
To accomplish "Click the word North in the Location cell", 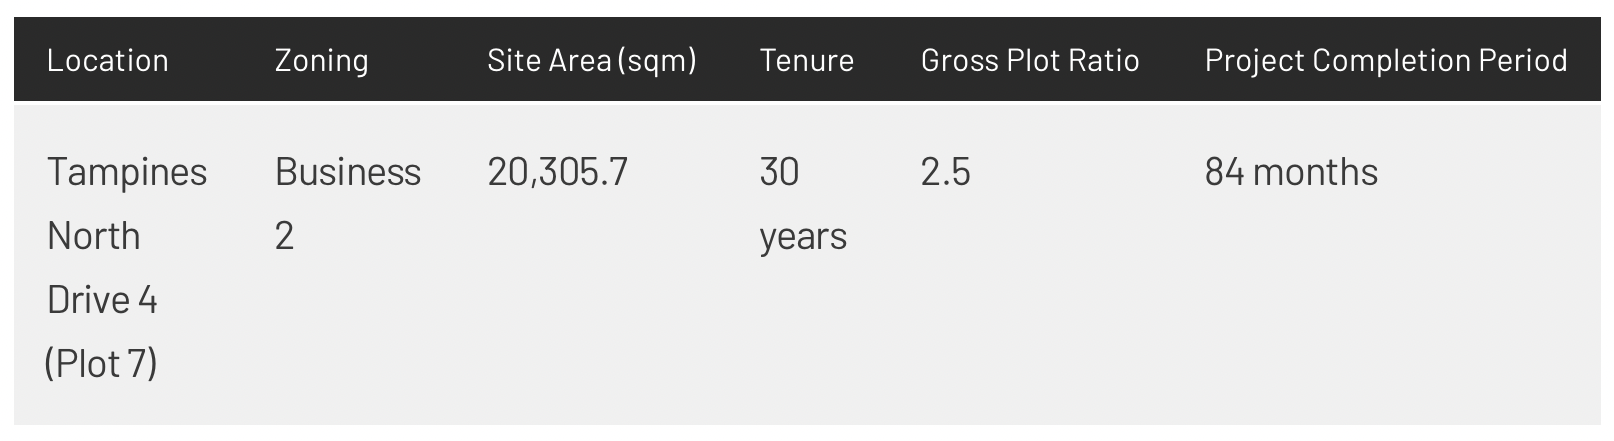I will tap(93, 236).
